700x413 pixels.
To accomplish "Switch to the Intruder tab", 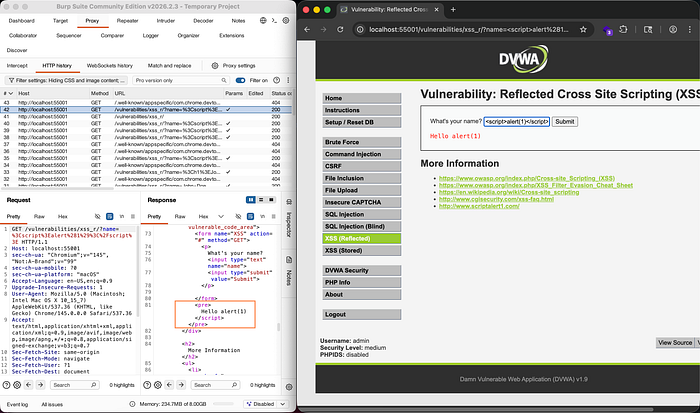I will (x=166, y=21).
